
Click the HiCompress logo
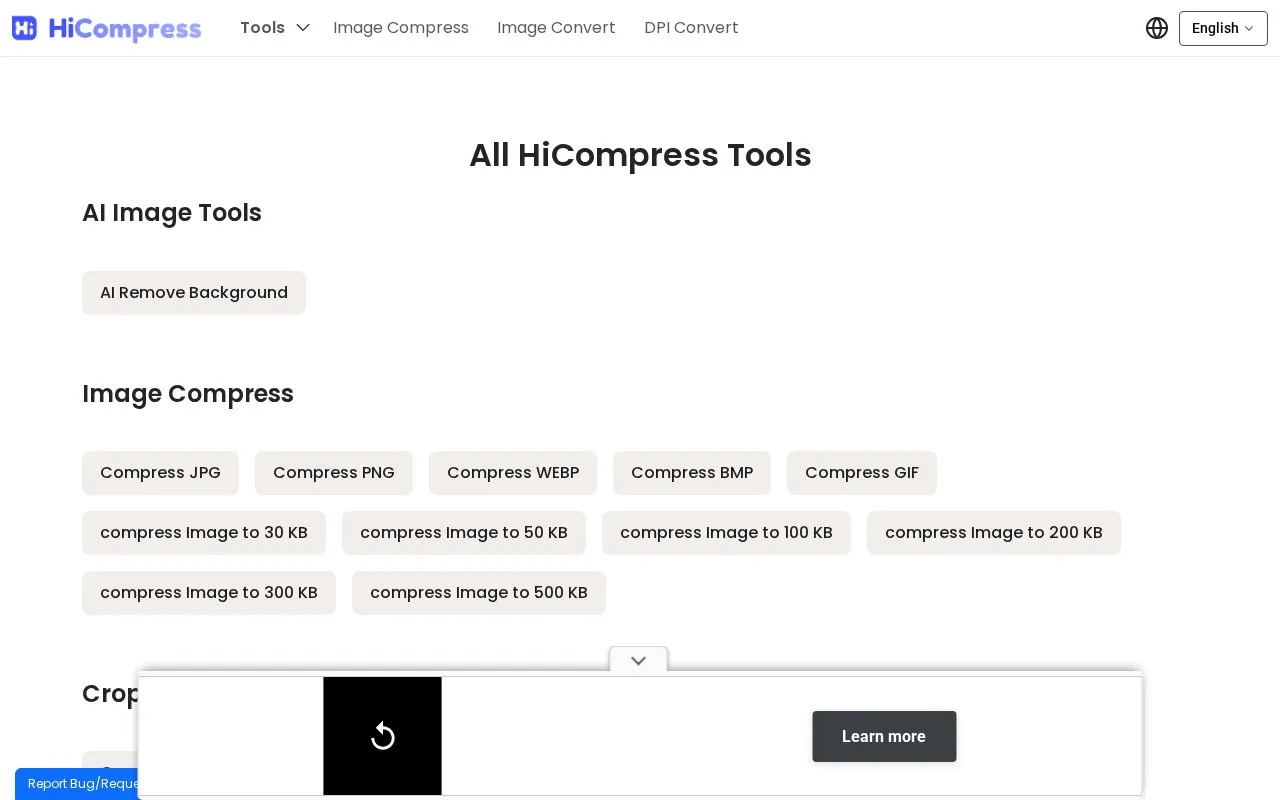106,28
